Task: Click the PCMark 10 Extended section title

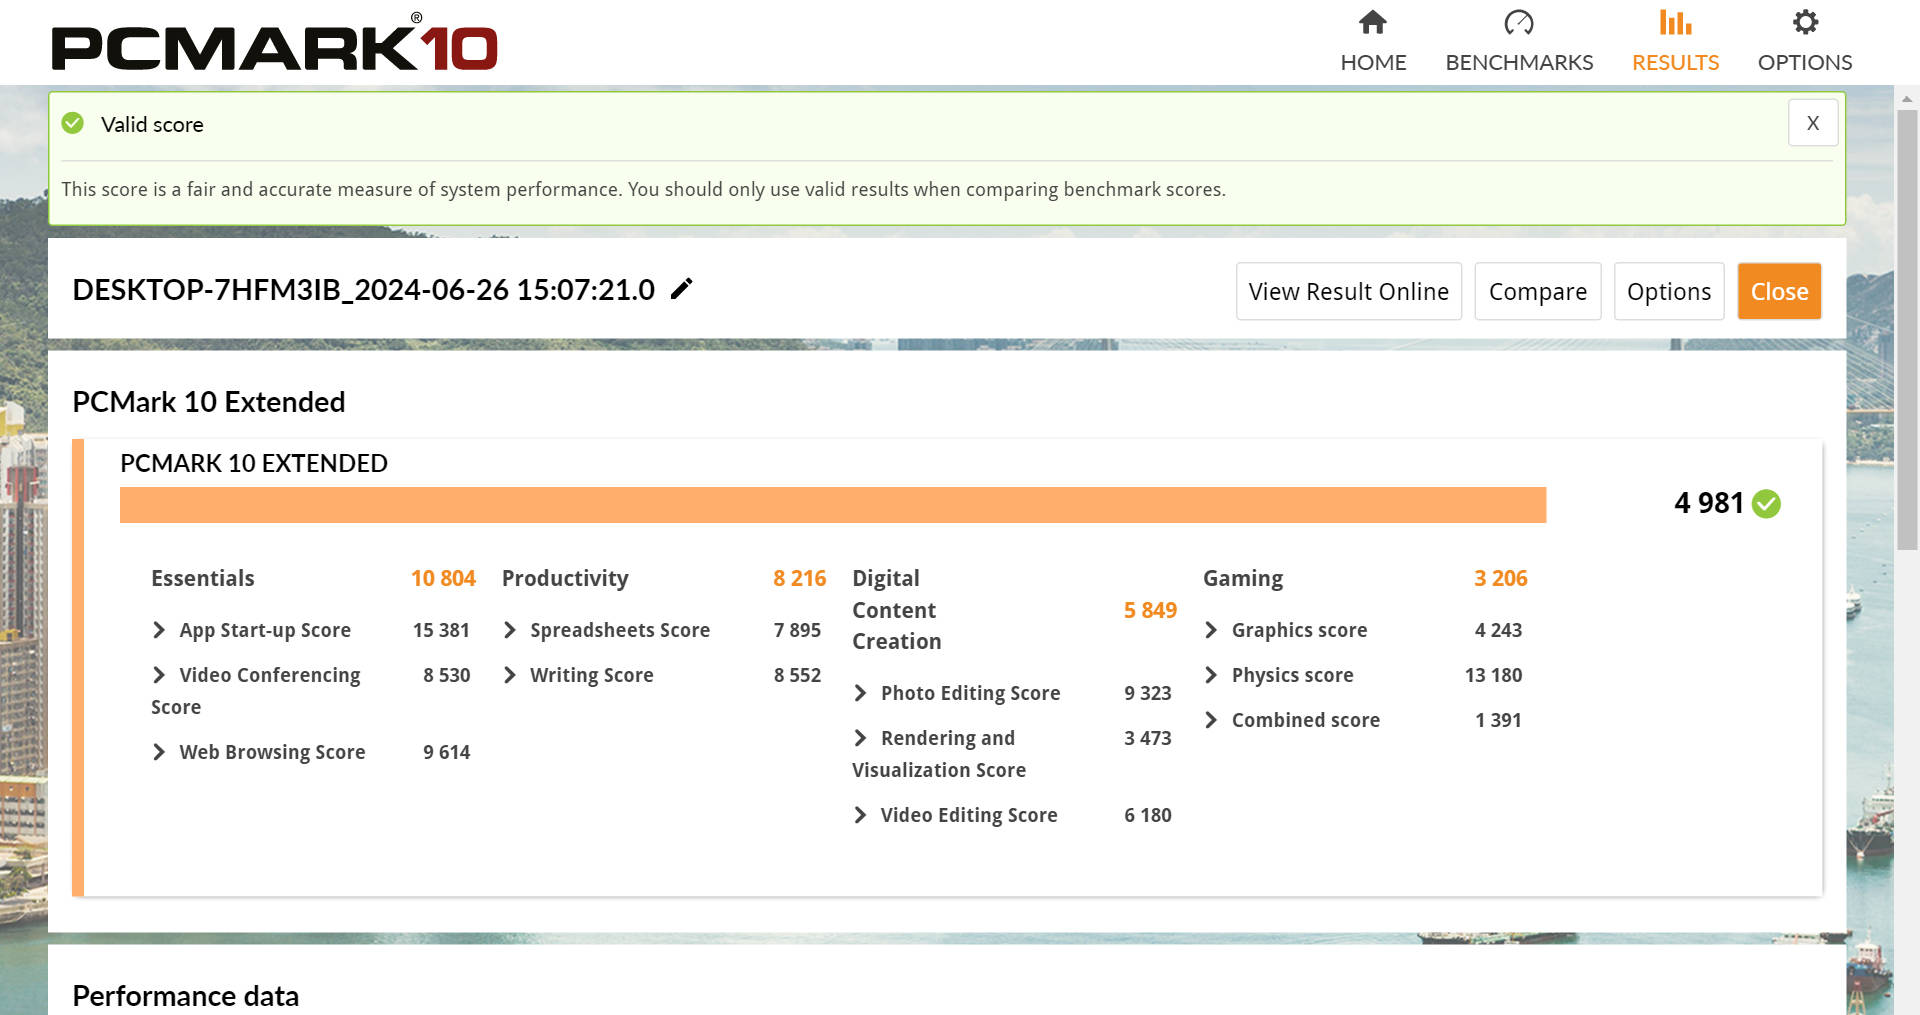Action: pos(208,402)
